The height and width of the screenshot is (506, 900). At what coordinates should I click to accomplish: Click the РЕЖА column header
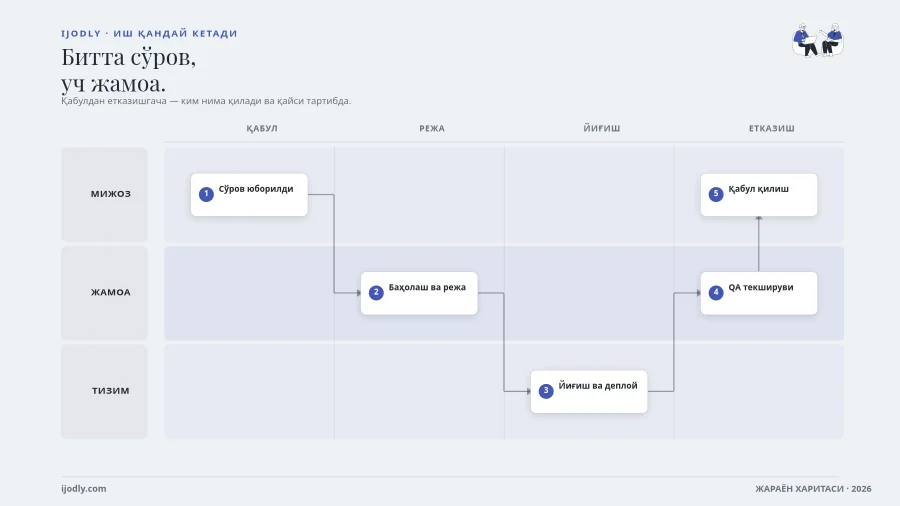[432, 129]
